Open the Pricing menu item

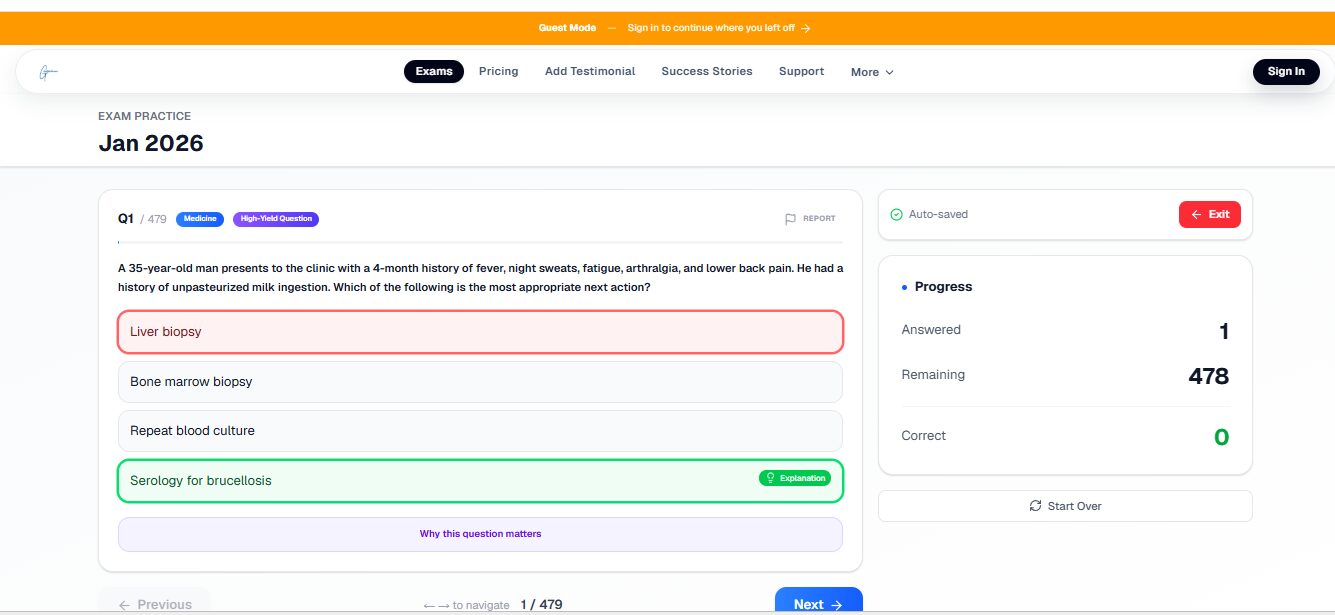click(x=498, y=71)
